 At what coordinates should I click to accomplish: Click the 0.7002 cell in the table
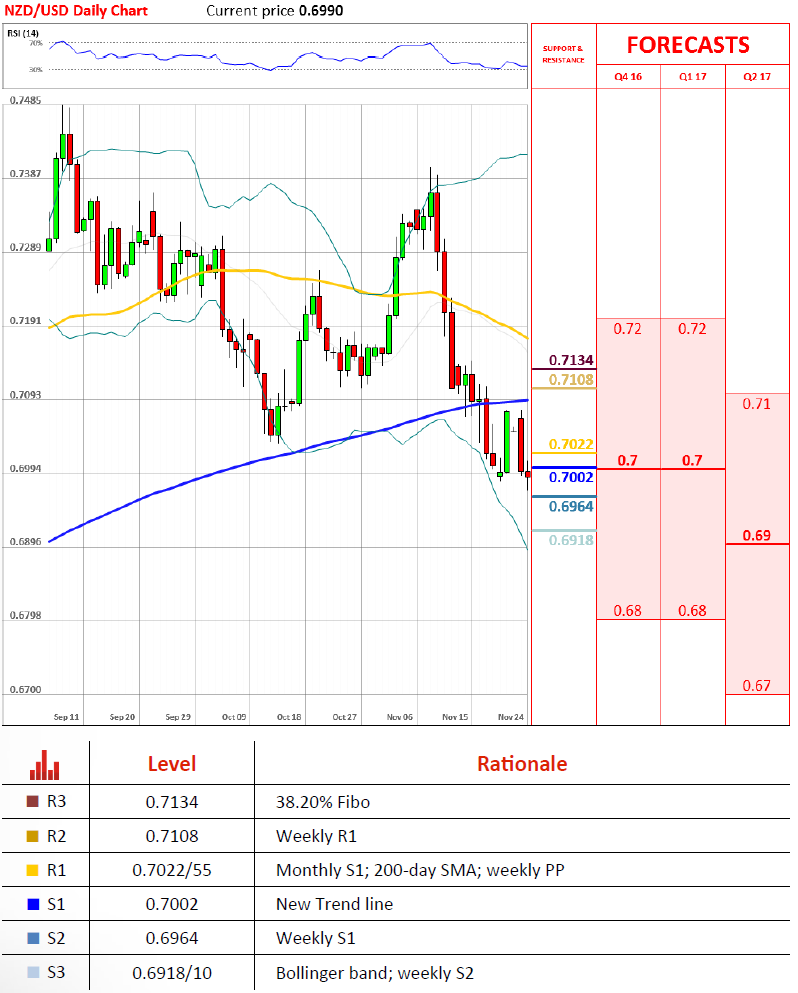(172, 904)
